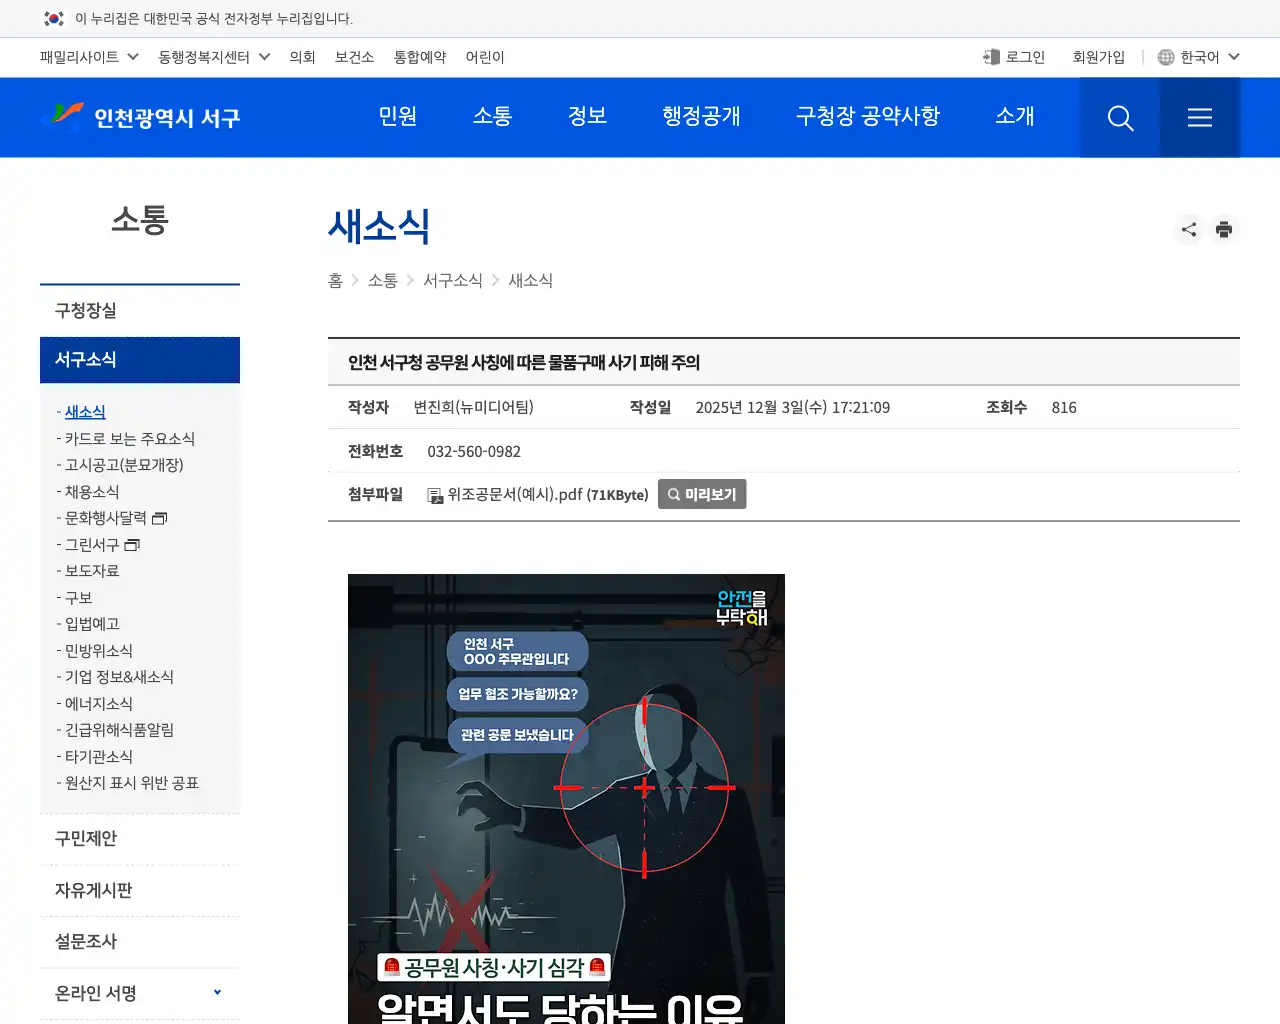Viewport: 1280px width, 1024px height.
Task: Click the 로그인 key icon
Action: [x=990, y=57]
